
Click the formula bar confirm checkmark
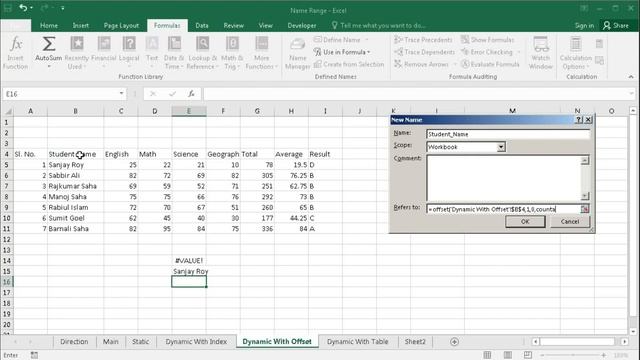pyautogui.click(x=172, y=94)
